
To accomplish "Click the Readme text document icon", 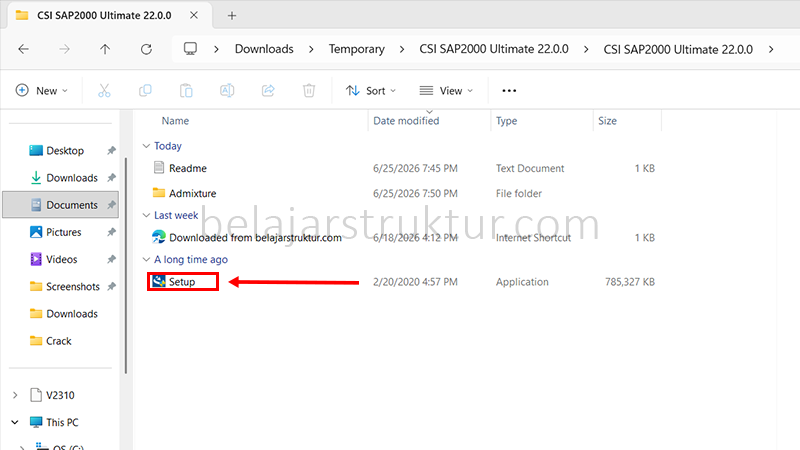I will tap(159, 167).
